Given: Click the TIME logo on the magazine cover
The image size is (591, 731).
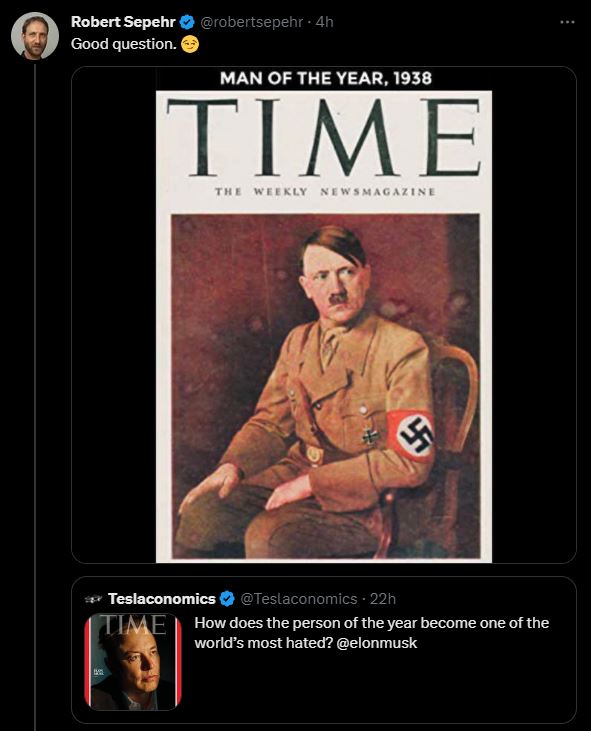Looking at the screenshot, I should pos(323,137).
